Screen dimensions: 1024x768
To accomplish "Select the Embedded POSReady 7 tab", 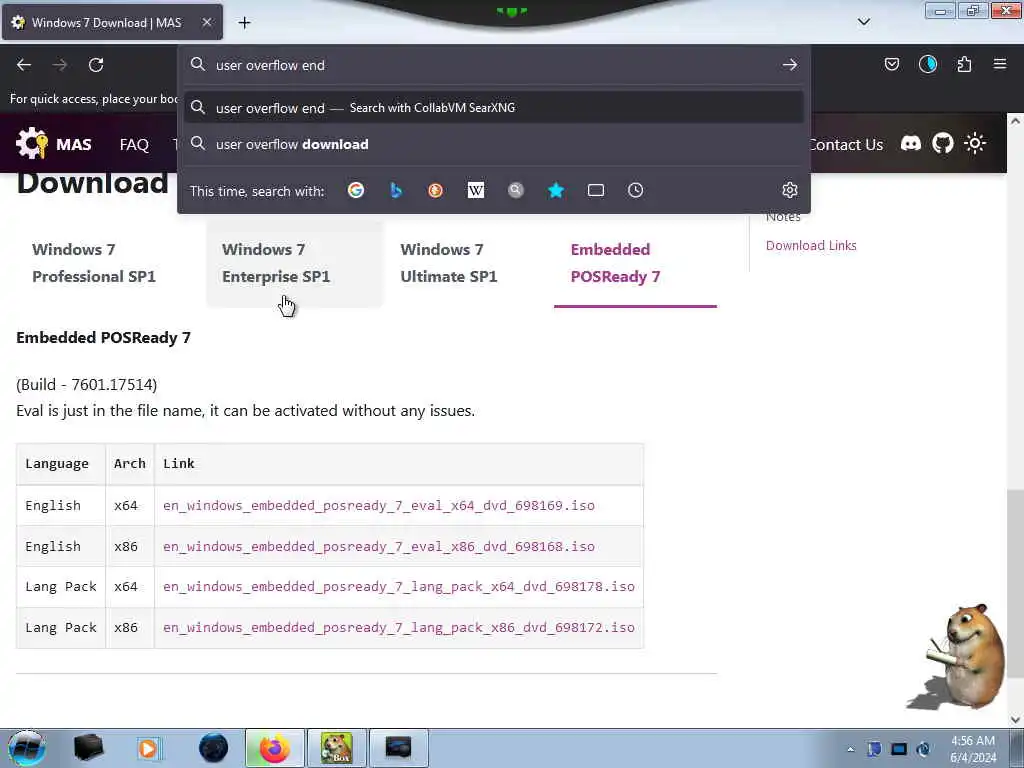I will pos(635,263).
